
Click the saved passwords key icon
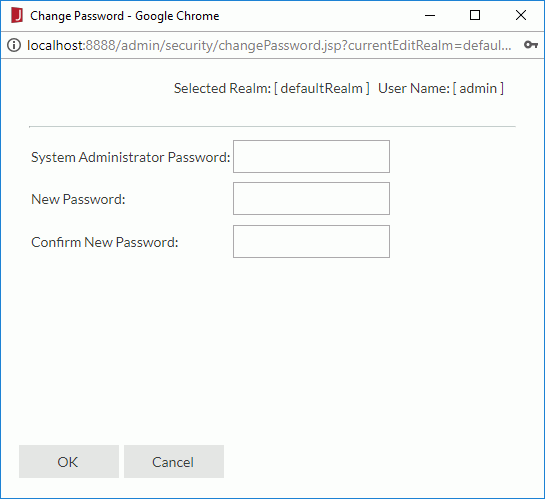(x=531, y=44)
